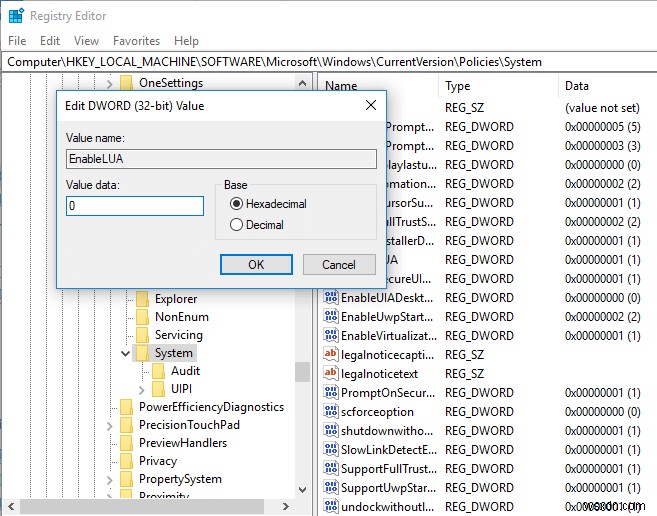Click the legalnoticetext string value icon
The width and height of the screenshot is (657, 516).
[331, 373]
